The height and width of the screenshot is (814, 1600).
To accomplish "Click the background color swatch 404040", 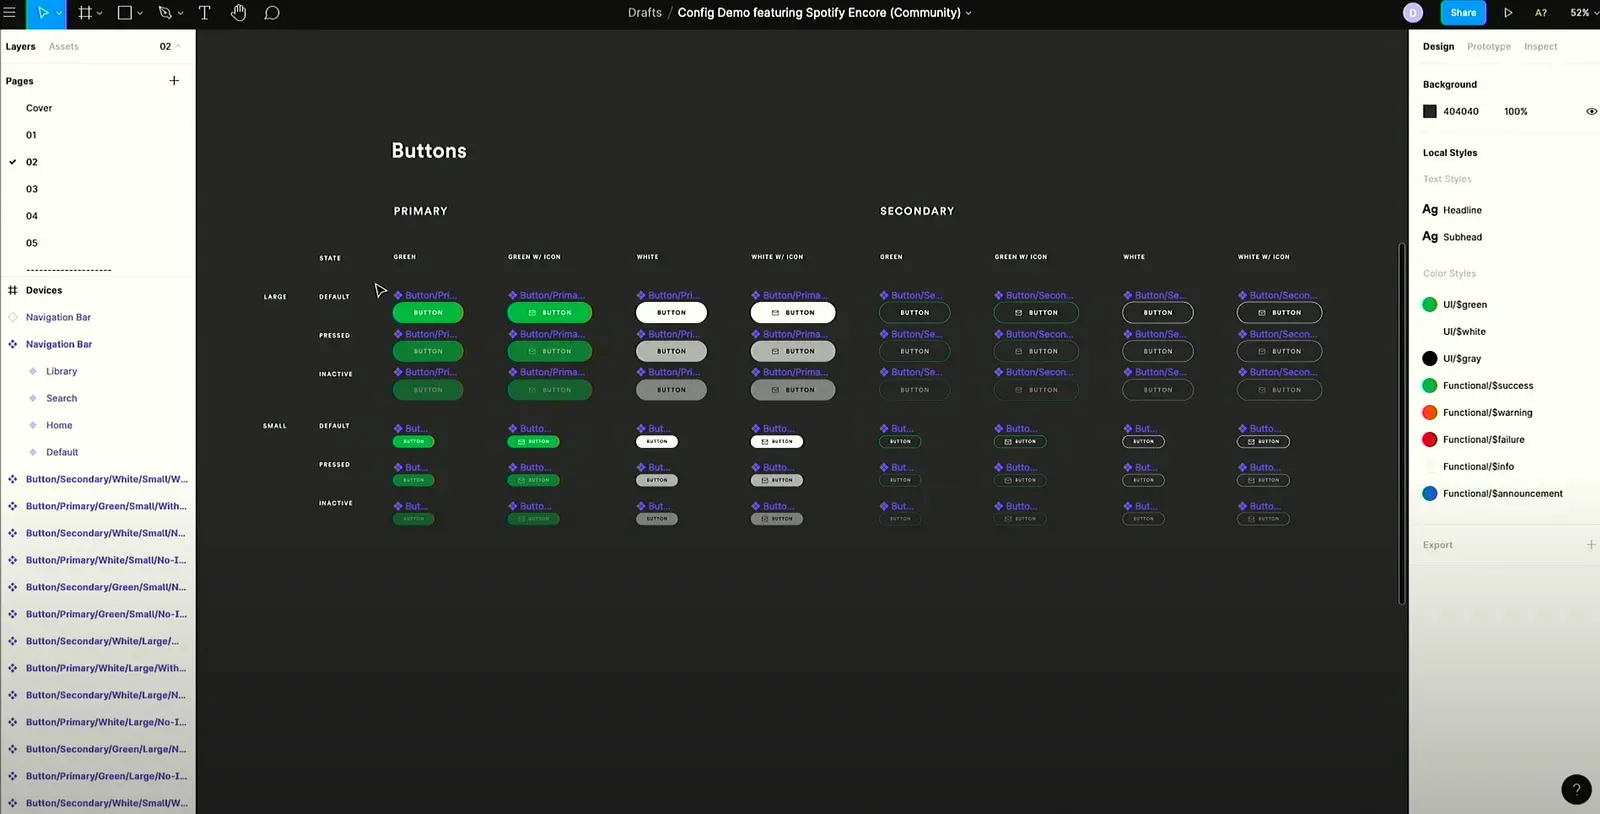I will pos(1430,111).
